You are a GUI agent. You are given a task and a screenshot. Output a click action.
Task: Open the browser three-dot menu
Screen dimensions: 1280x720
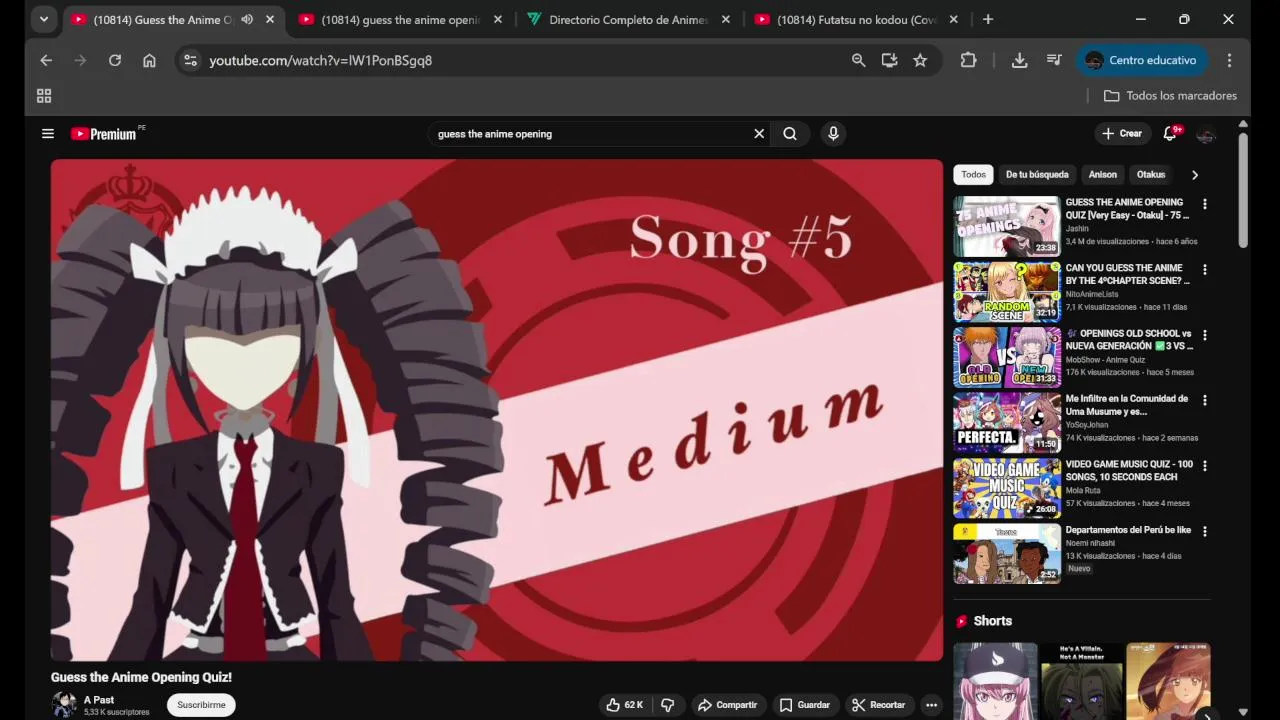point(1229,60)
